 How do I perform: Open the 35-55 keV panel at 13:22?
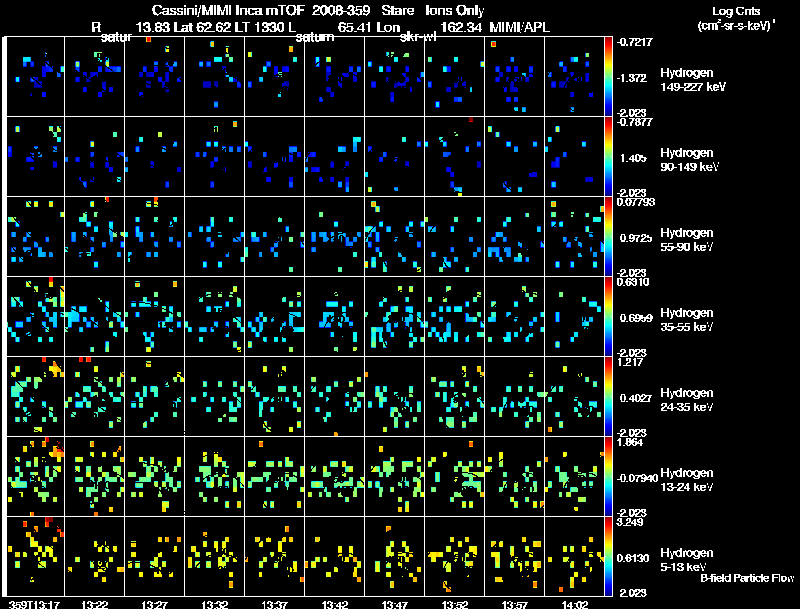pyautogui.click(x=95, y=316)
